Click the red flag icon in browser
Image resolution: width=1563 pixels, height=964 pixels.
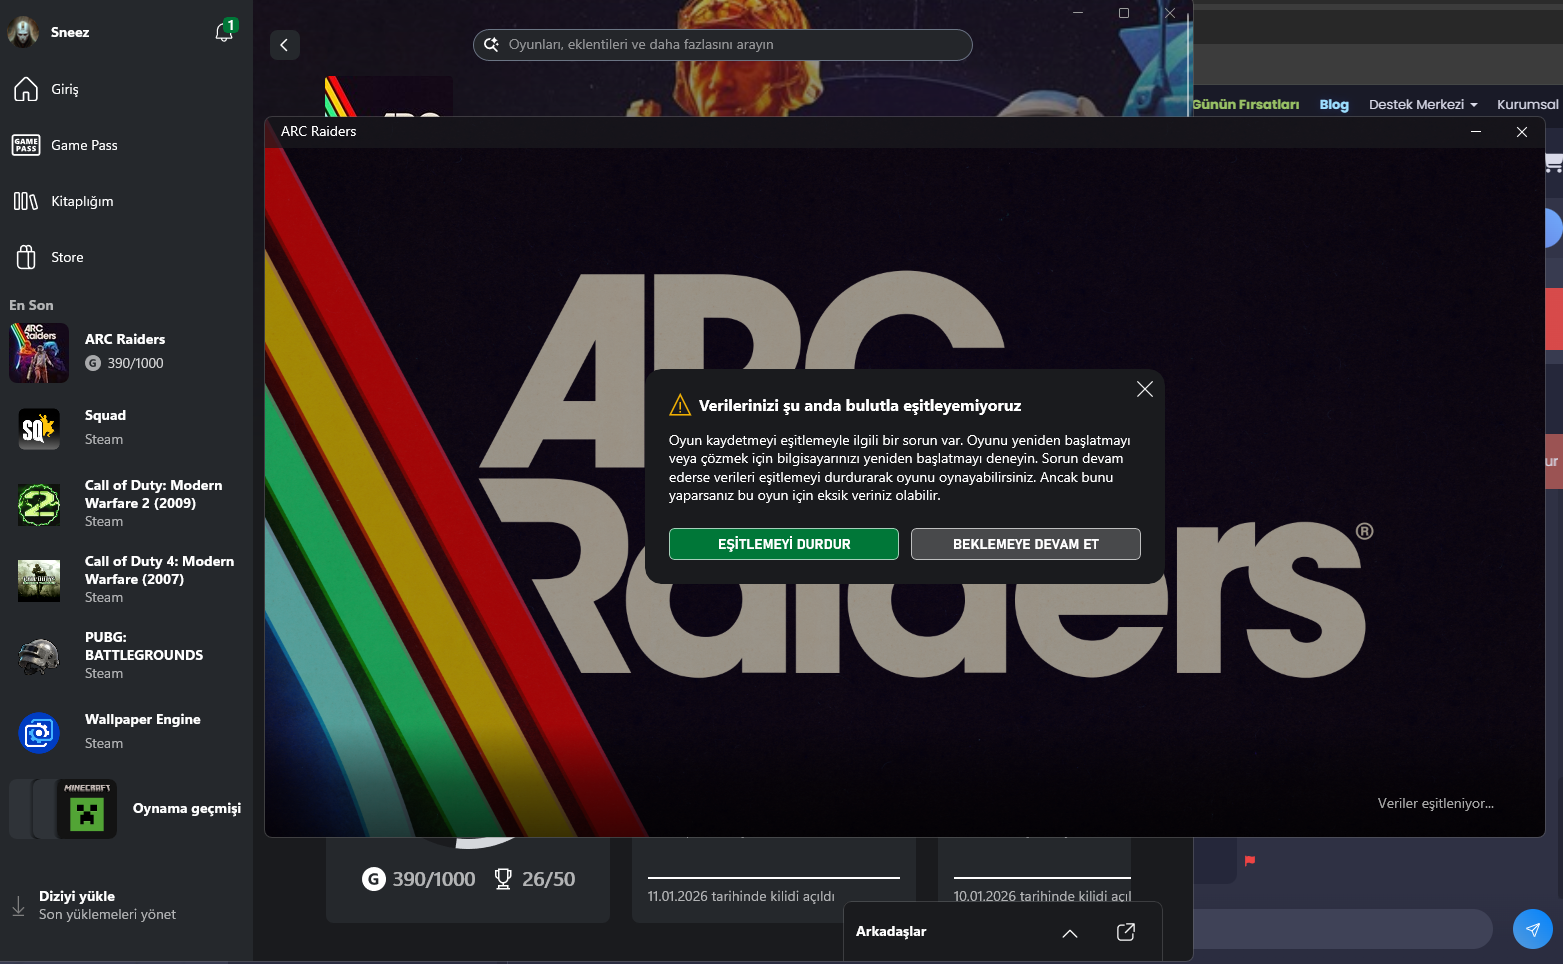(1250, 860)
